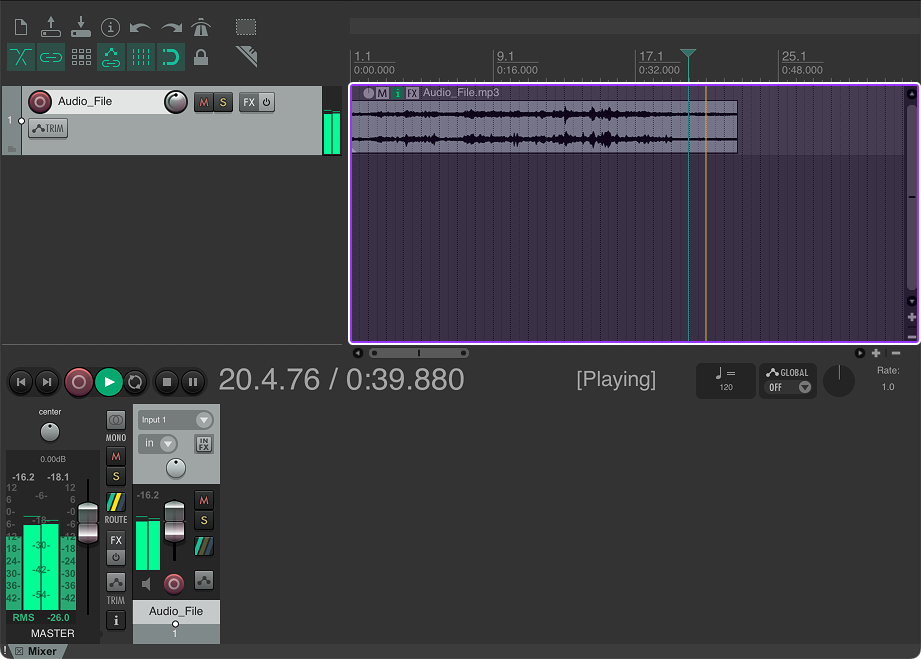Click master info i button

[116, 620]
